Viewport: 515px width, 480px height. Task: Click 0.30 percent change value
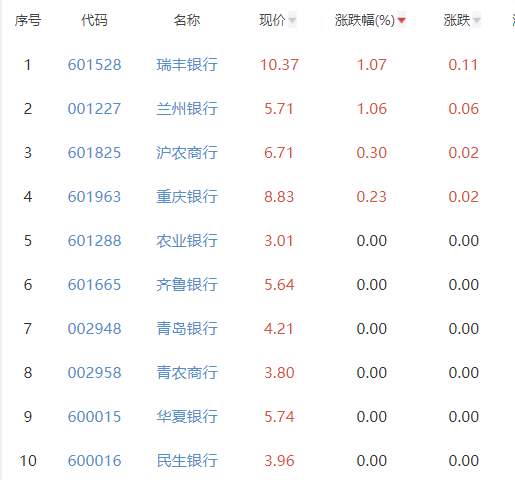pos(372,153)
